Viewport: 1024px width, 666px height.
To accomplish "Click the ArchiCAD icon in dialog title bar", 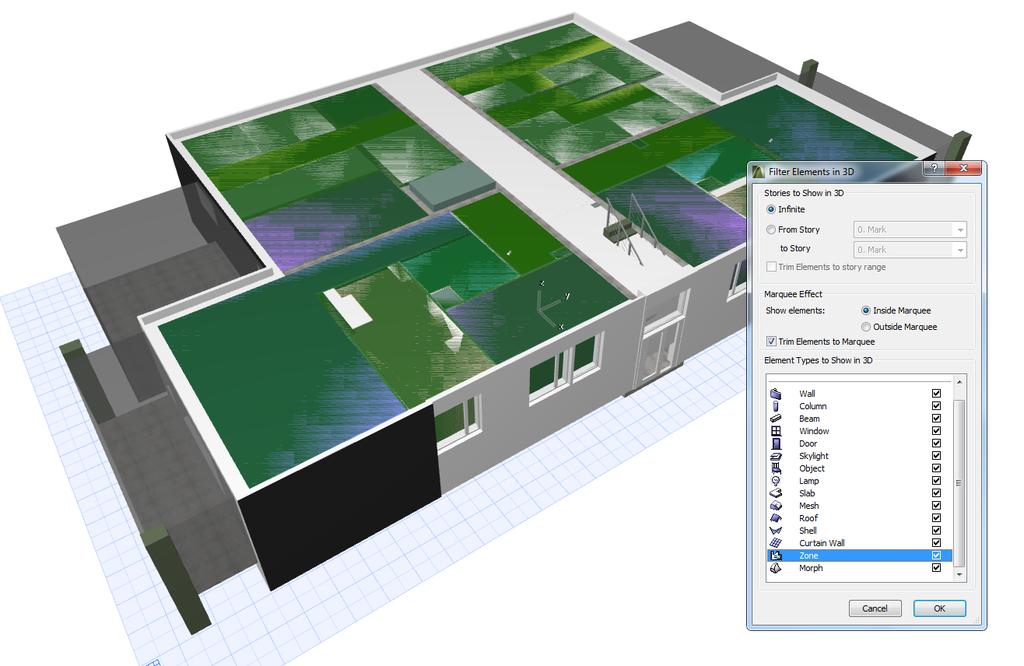I will [758, 172].
